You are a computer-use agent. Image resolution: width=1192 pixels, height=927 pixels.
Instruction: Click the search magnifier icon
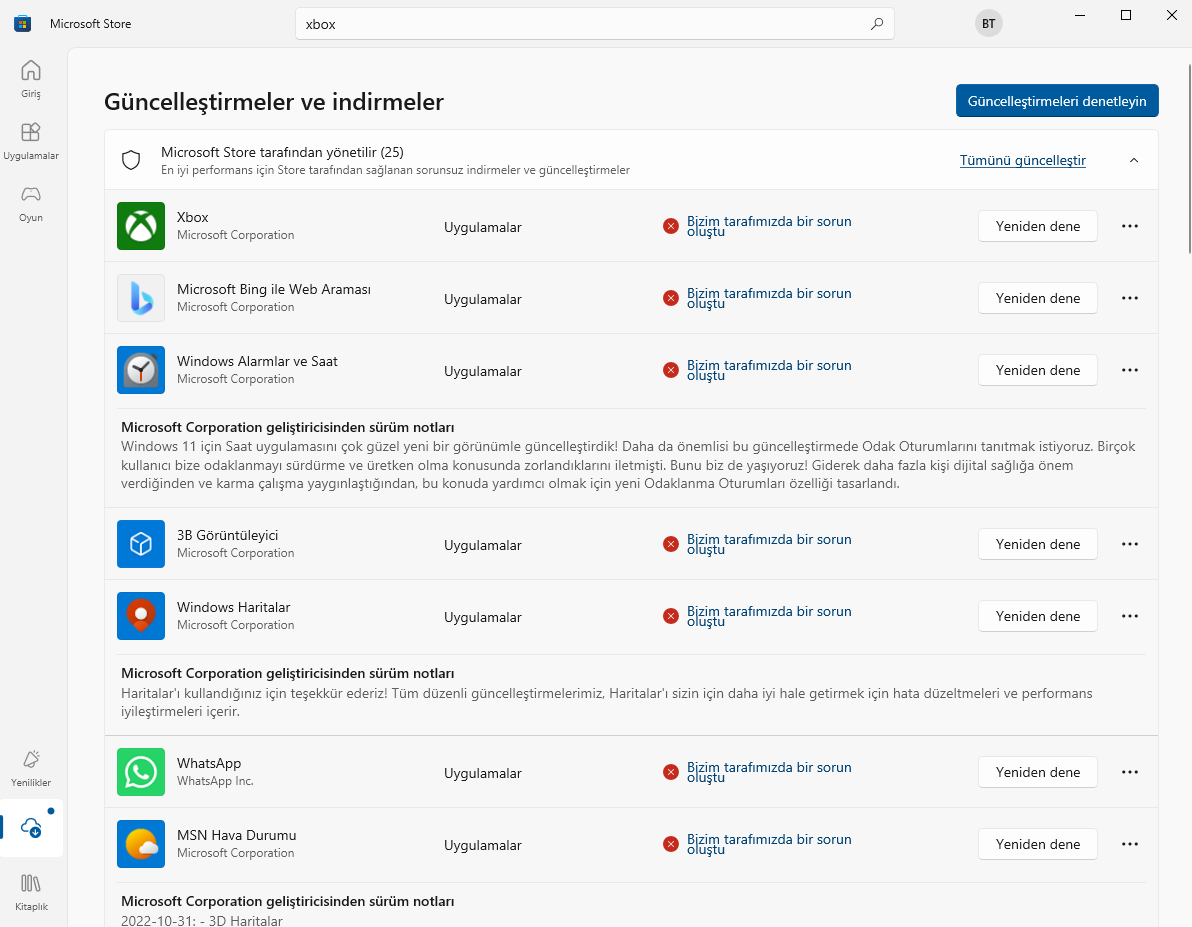(x=877, y=24)
